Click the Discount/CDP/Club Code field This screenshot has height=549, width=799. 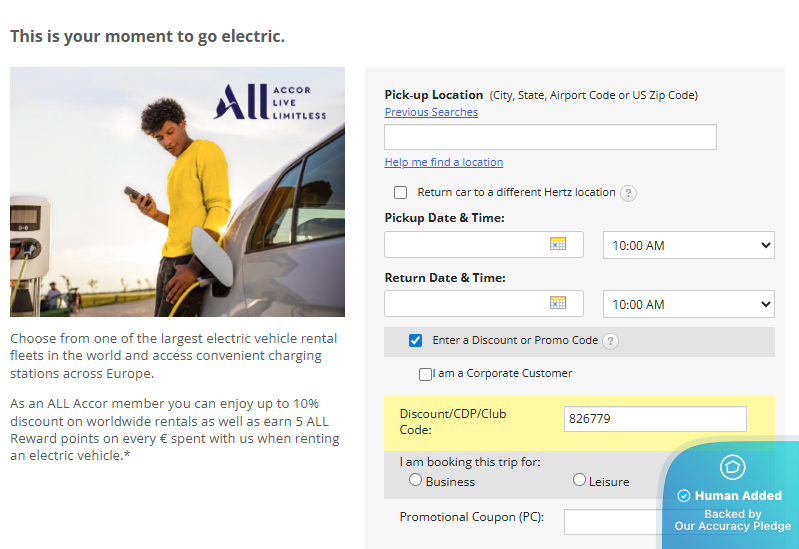[654, 419]
